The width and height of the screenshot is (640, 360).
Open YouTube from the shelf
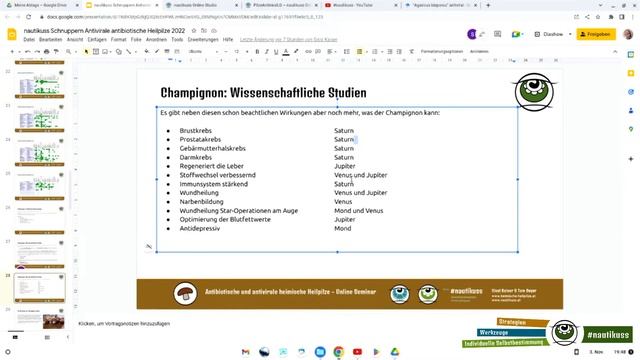[358, 352]
